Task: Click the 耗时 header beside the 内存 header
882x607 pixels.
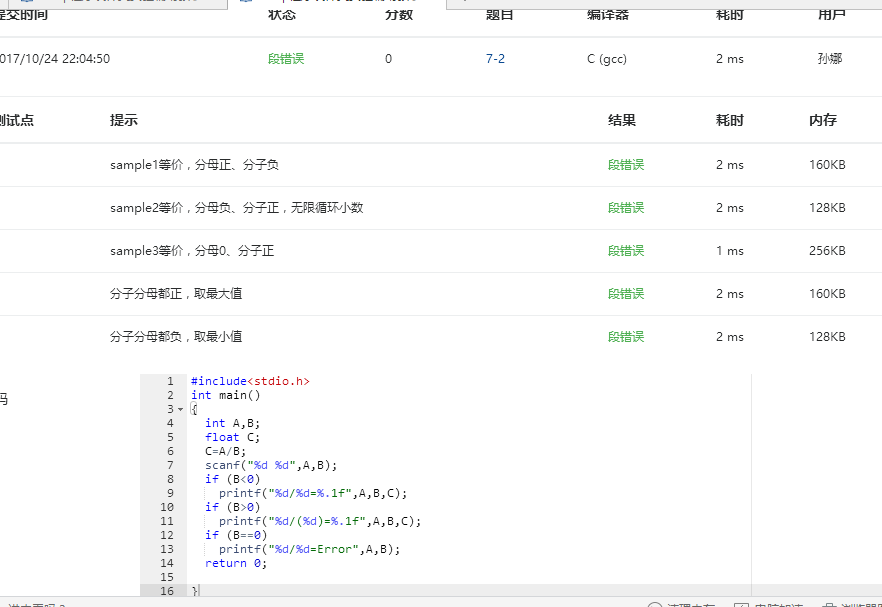Action: point(730,120)
